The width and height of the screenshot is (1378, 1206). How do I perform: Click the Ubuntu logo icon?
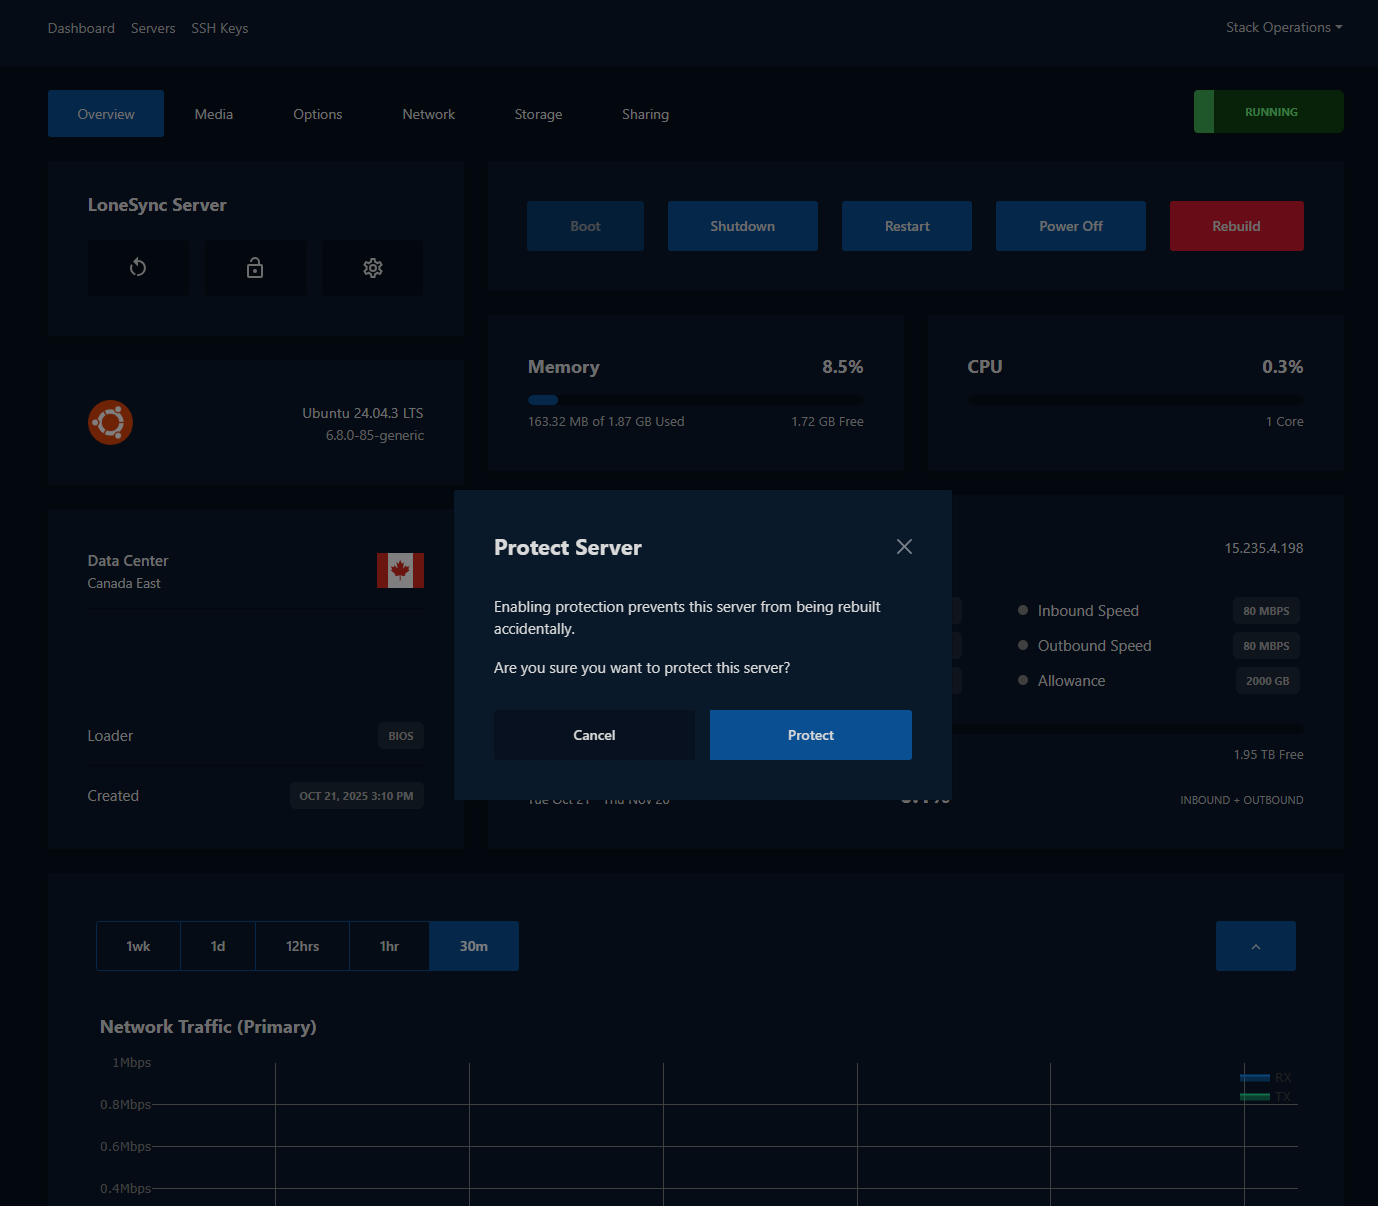coord(110,423)
